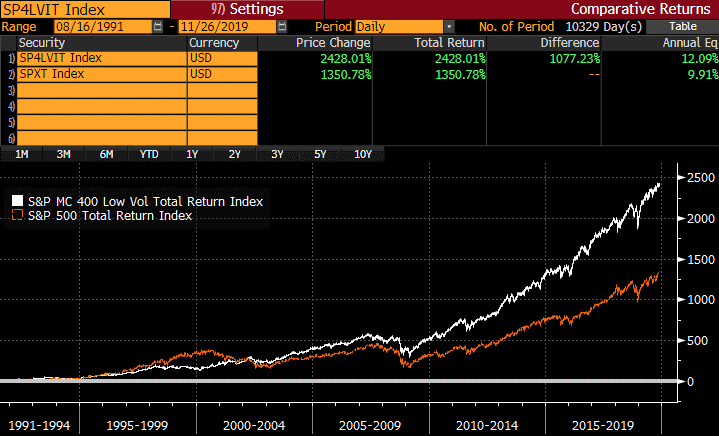Click the USD currency cell for SP4LVIT
The height and width of the screenshot is (436, 719).
(222, 58)
